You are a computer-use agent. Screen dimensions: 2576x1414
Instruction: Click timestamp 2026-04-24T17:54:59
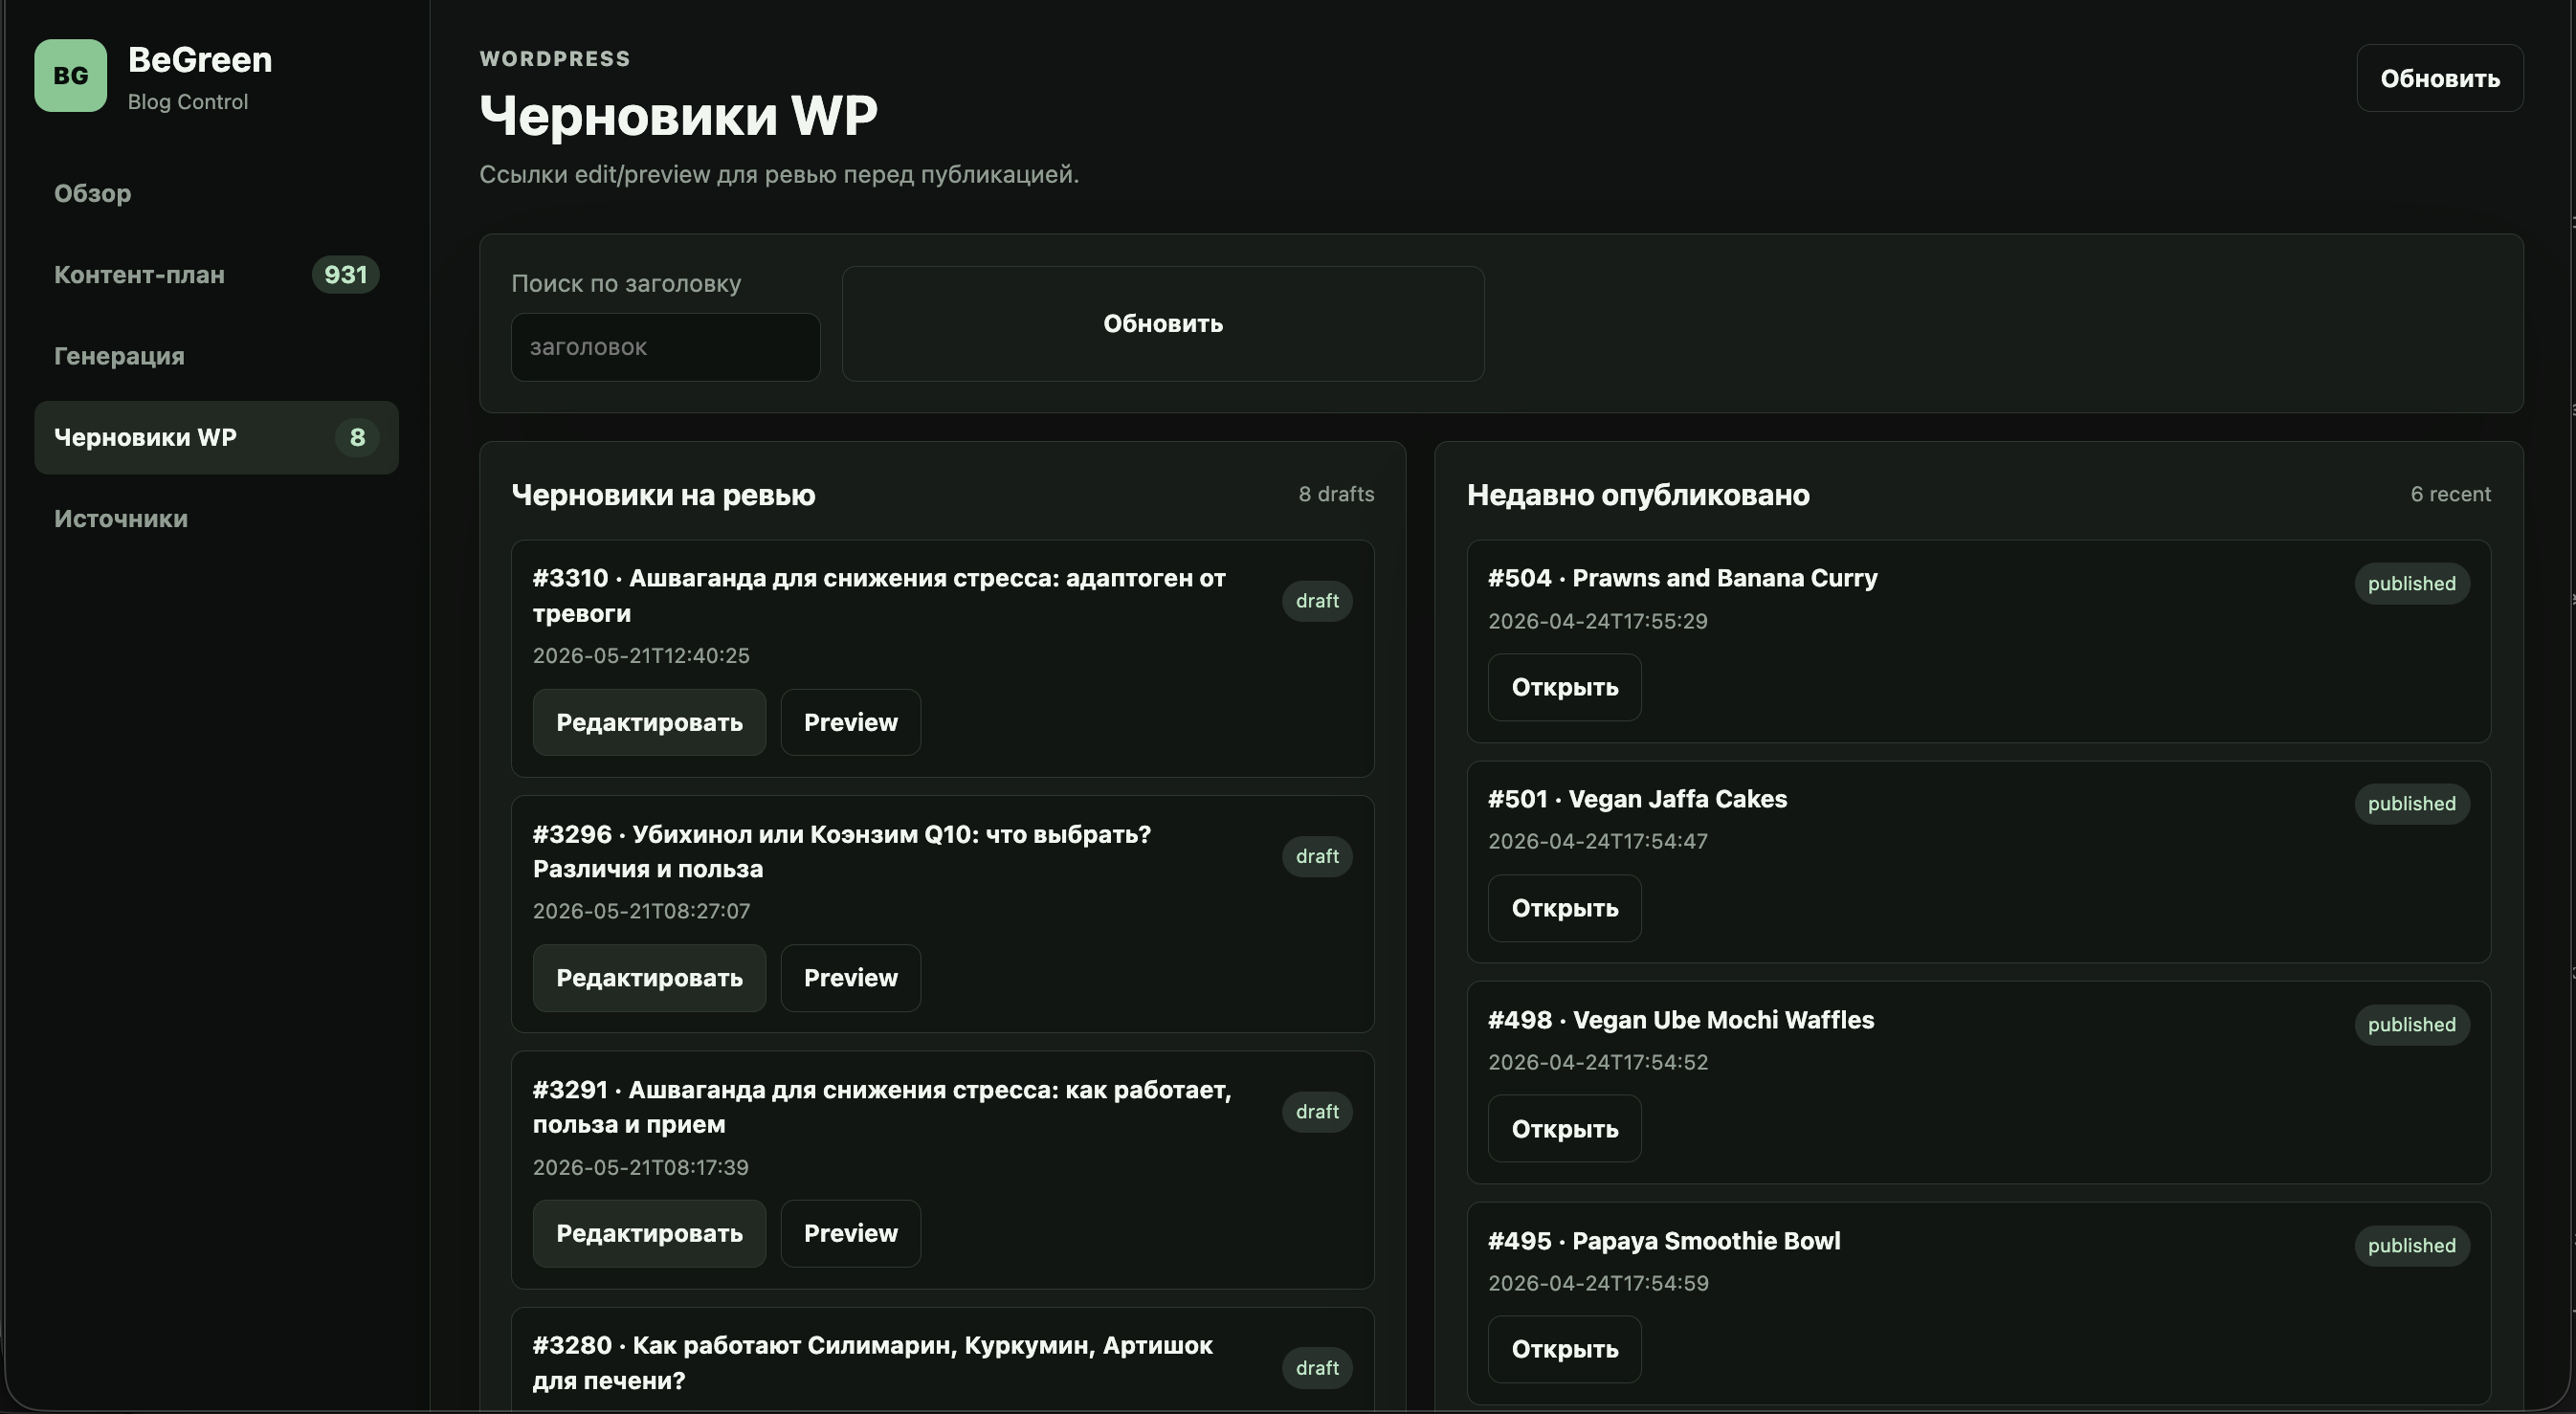point(1598,1283)
